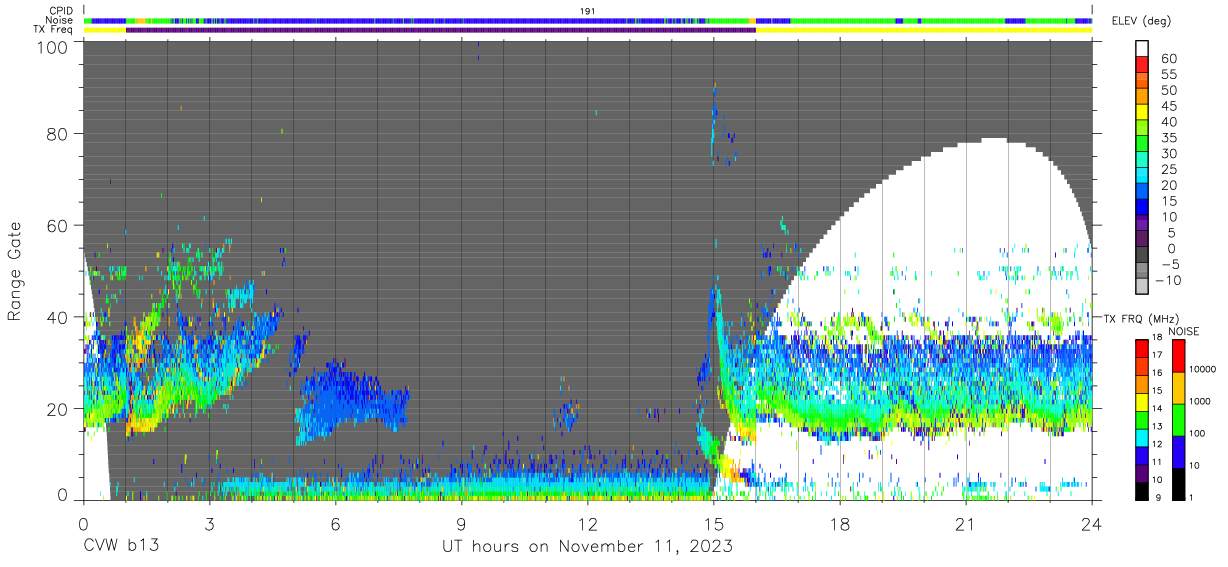Select the 'CPID' row label
The image size is (1228, 567).
tap(59, 11)
